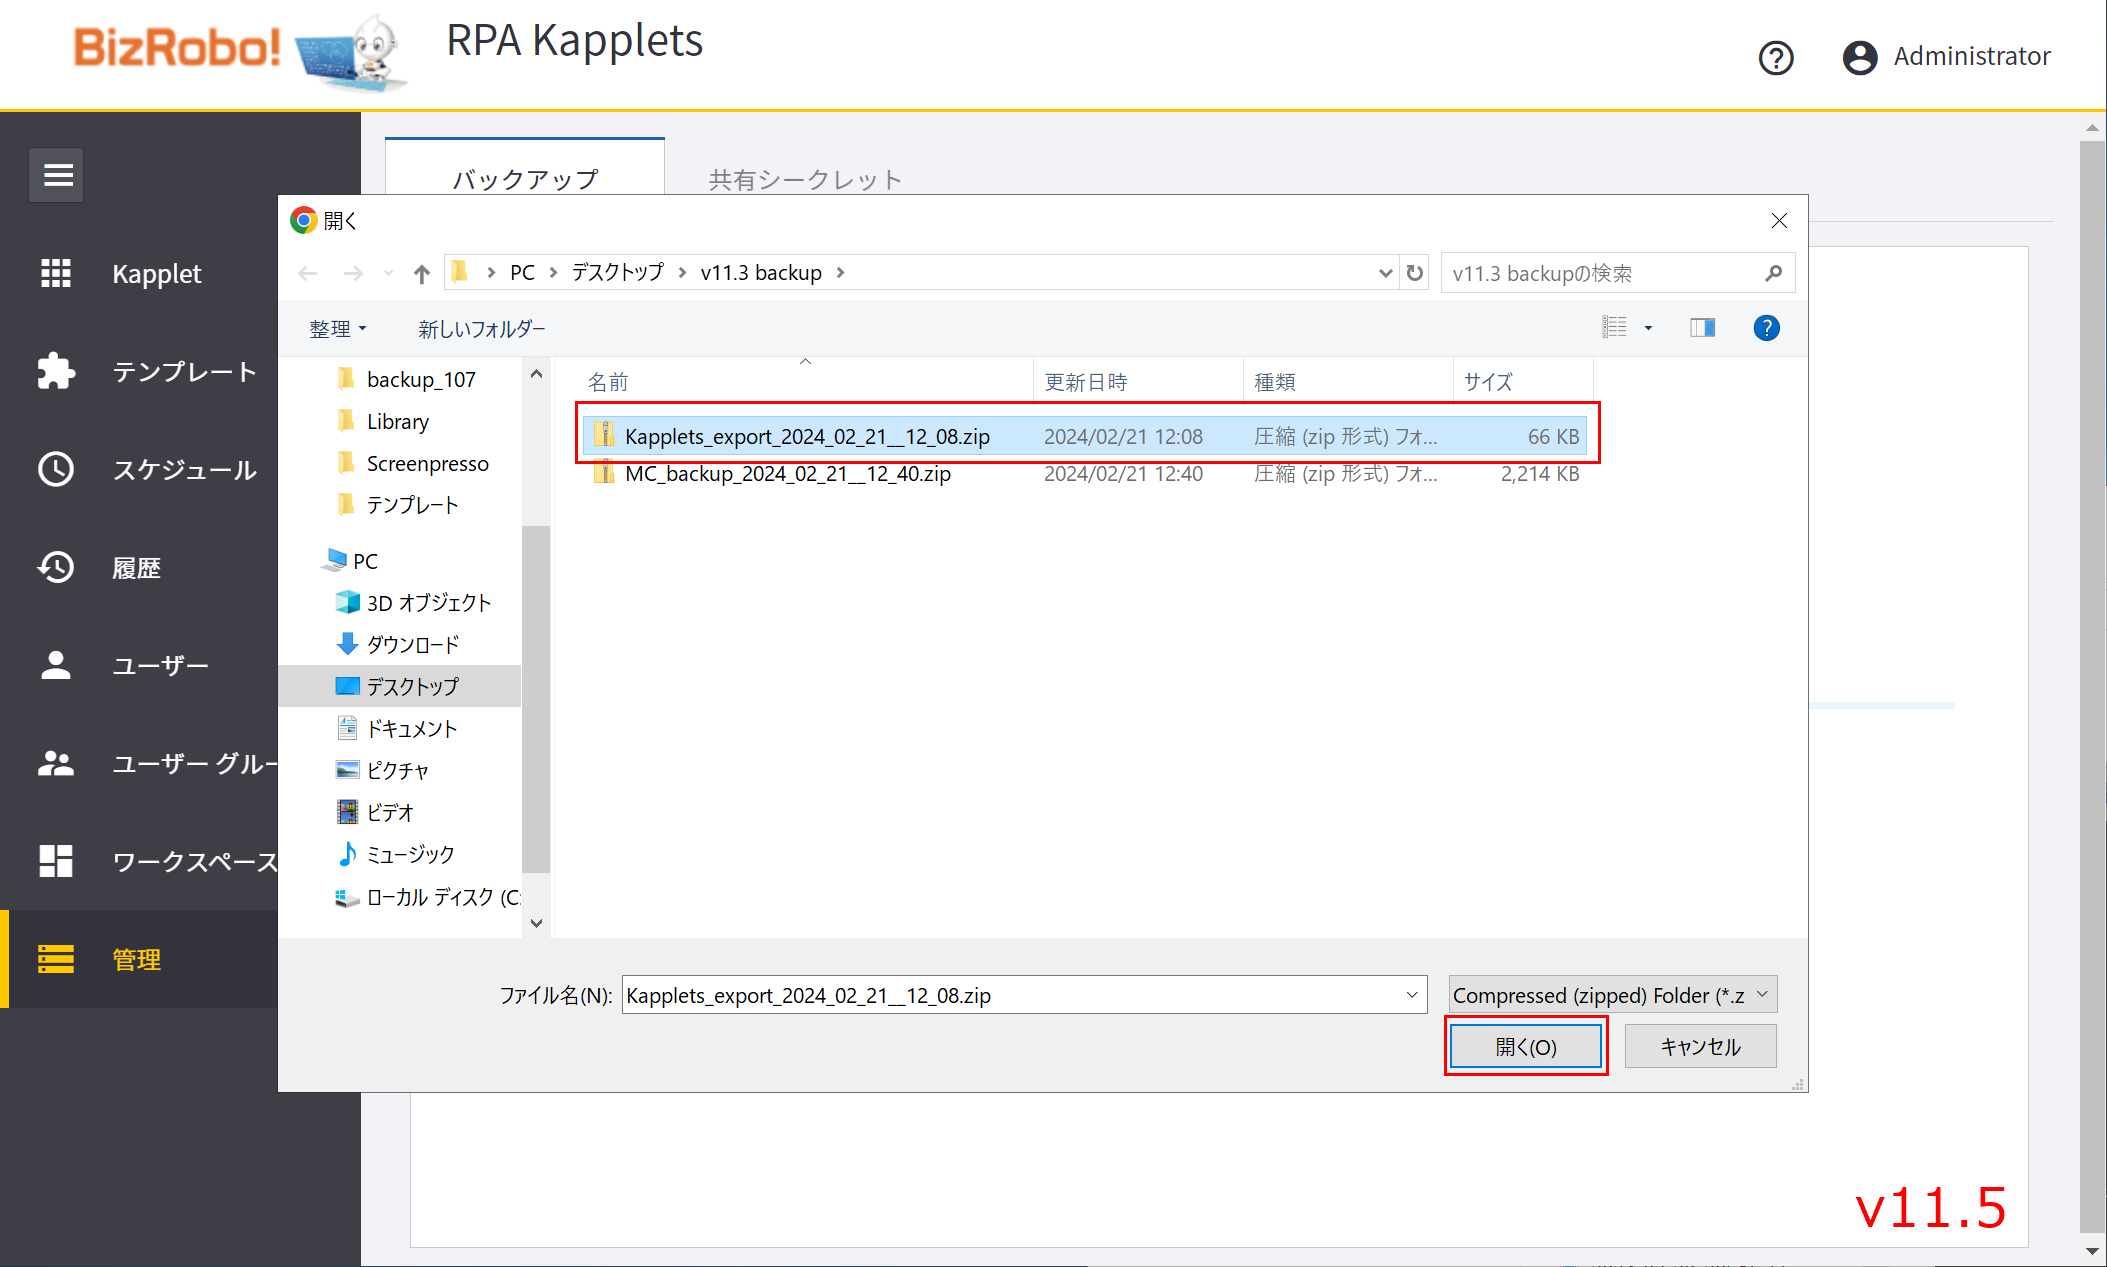Navigate to PC in breadcrumb path
The height and width of the screenshot is (1267, 2107).
[522, 273]
